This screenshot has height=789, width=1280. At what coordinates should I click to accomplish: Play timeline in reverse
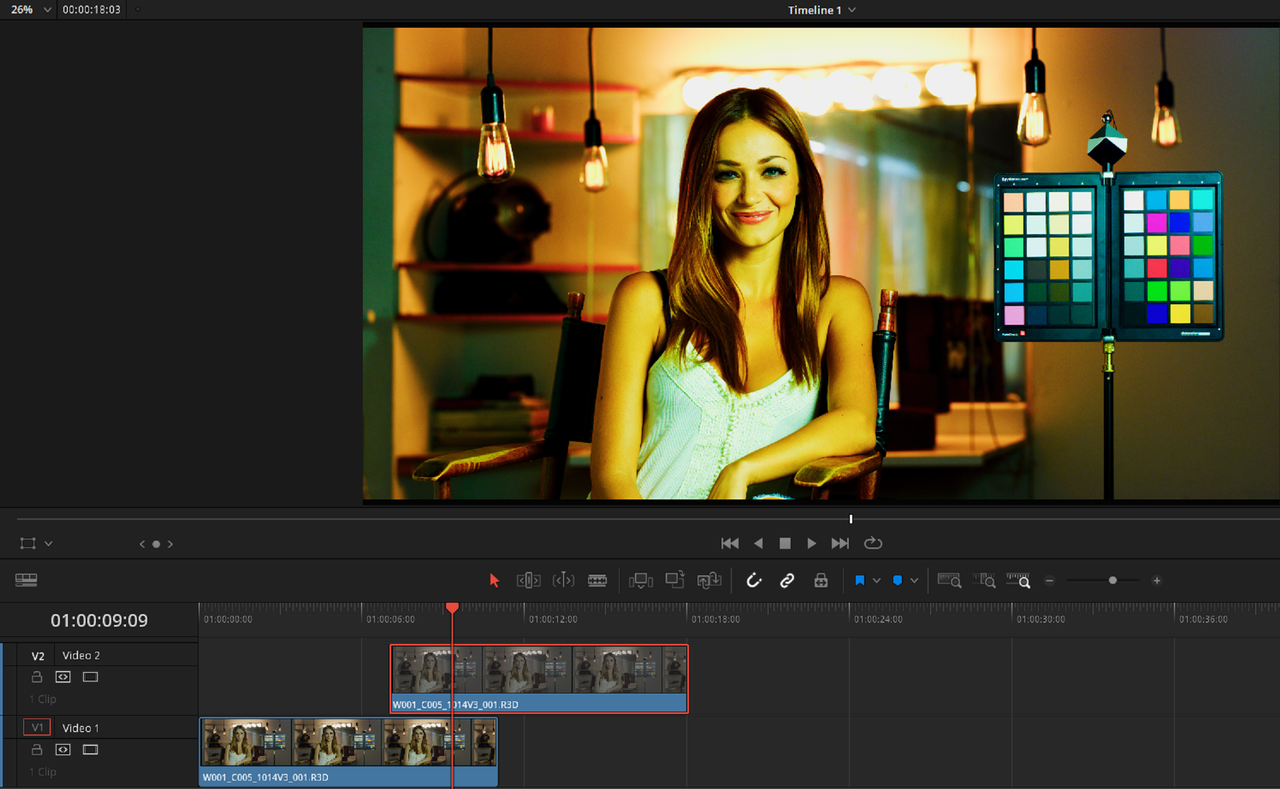758,543
